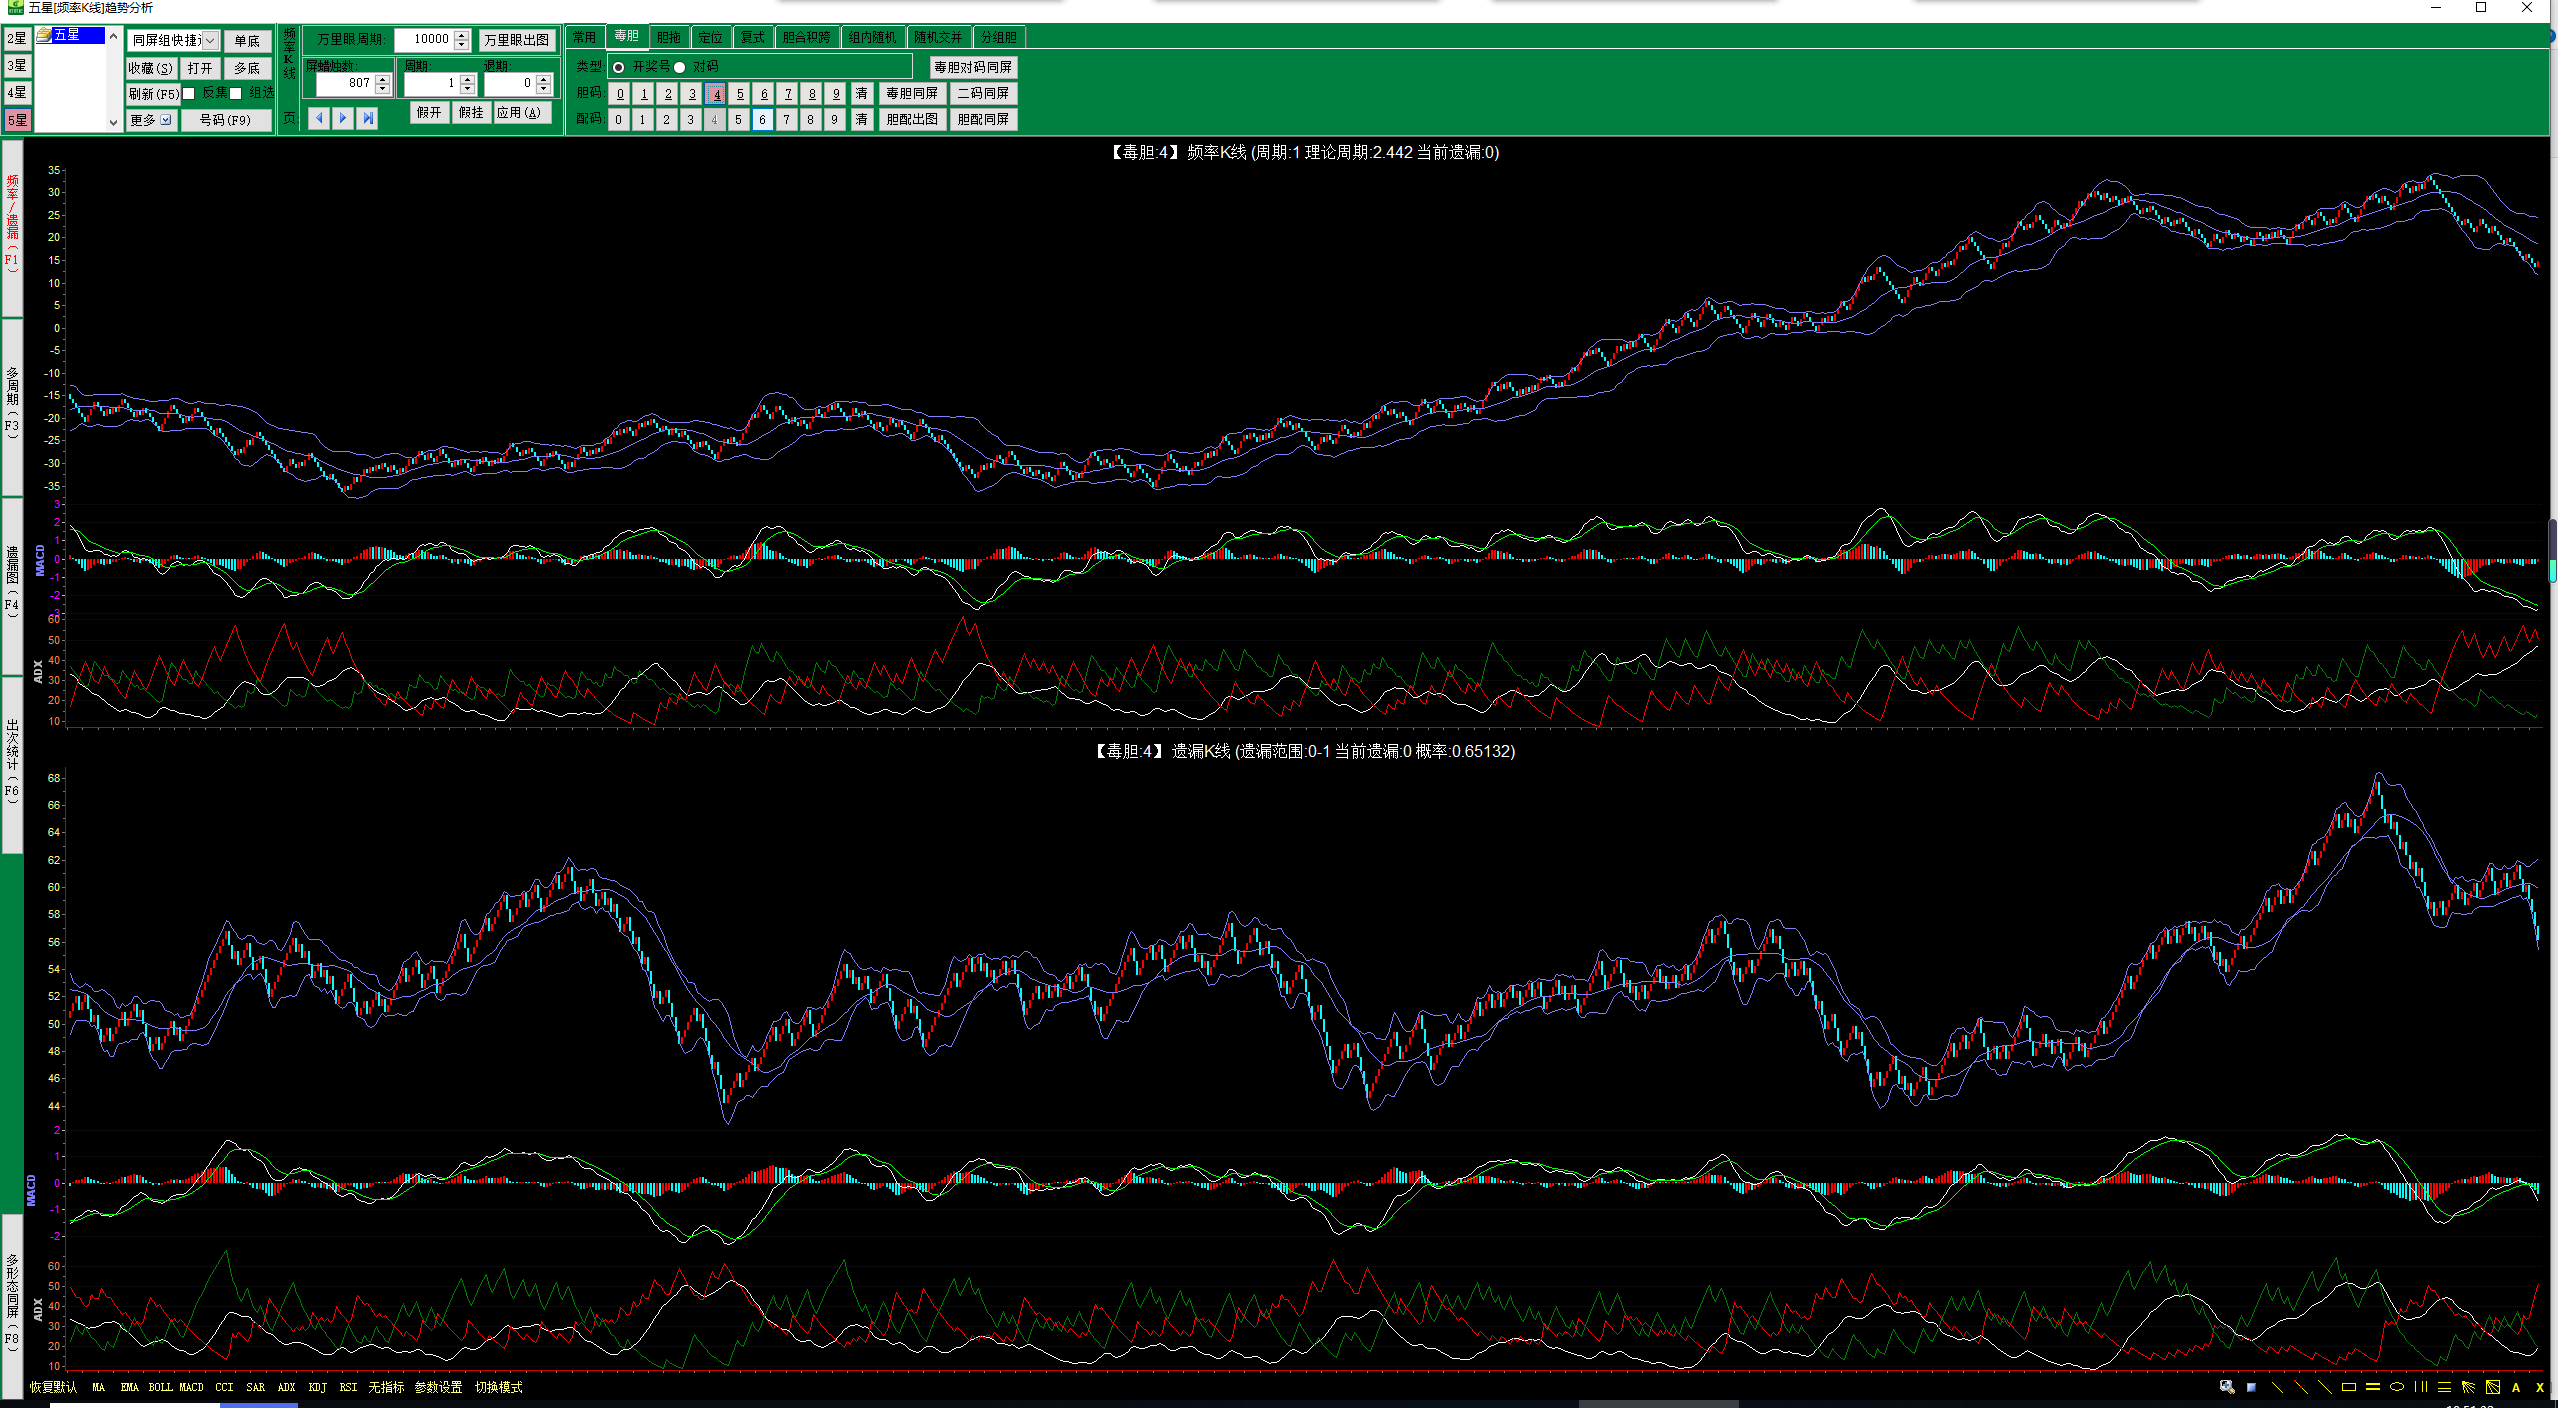The height and width of the screenshot is (1408, 2558).
Task: Select the fan lines drawing tool
Action: 2468,1387
